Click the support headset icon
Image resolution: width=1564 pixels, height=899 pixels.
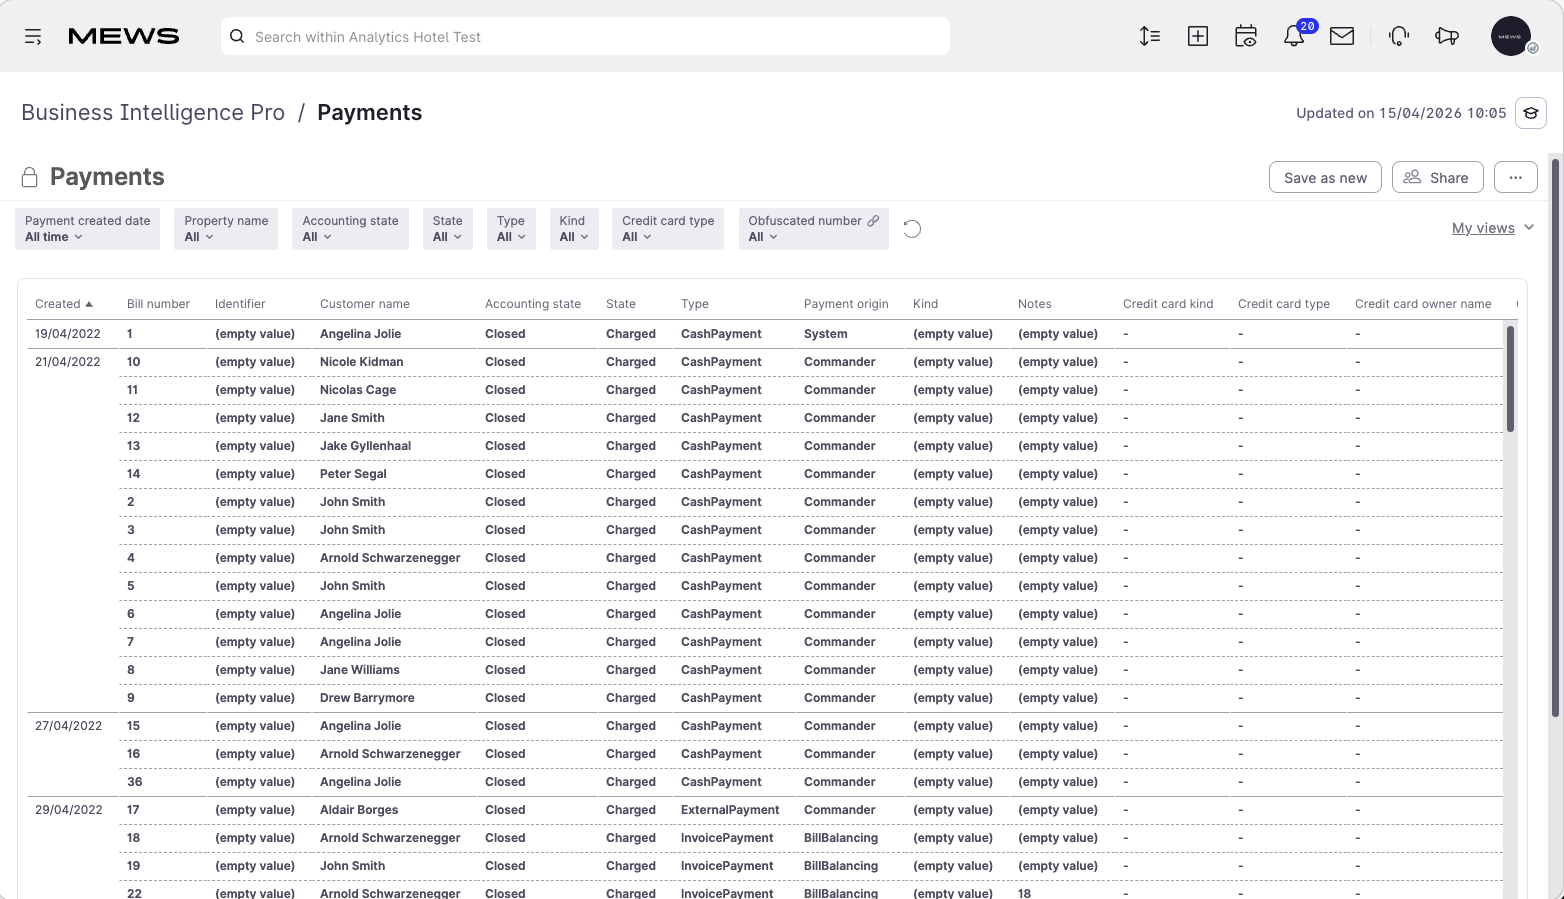click(x=1399, y=37)
